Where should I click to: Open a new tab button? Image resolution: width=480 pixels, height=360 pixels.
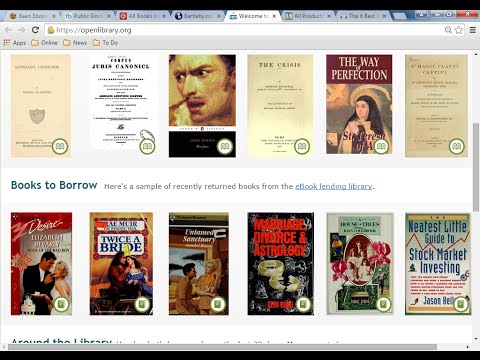pyautogui.click(x=399, y=16)
